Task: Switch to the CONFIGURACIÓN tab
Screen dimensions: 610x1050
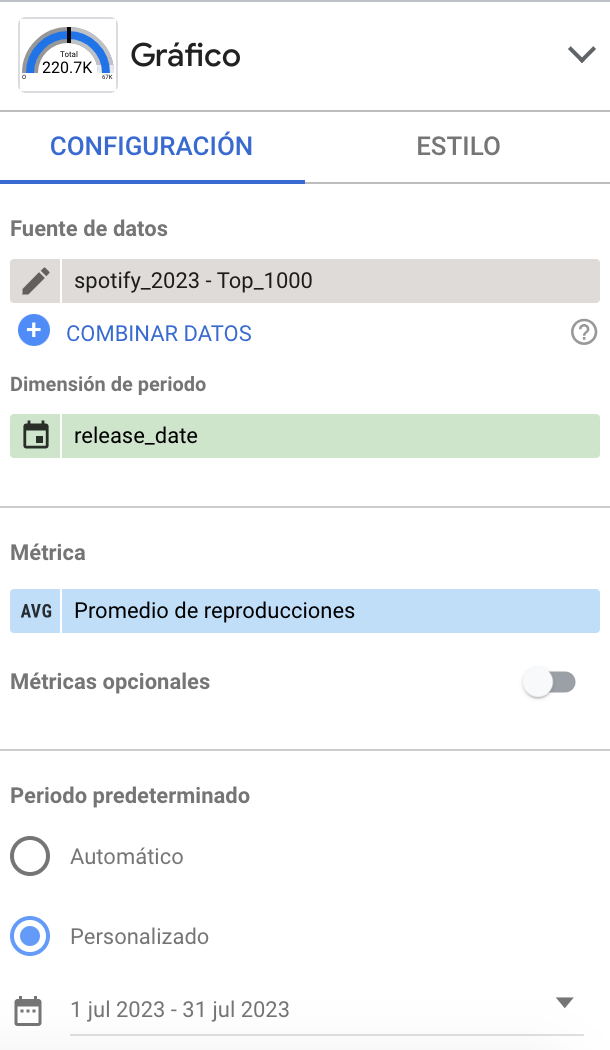Action: tap(152, 146)
